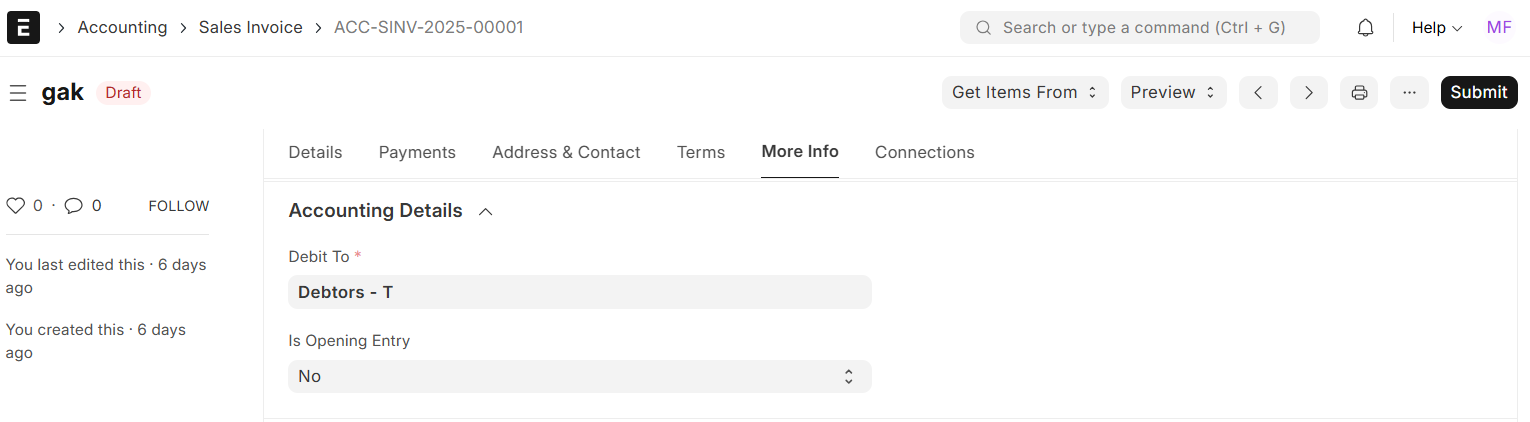The image size is (1530, 422).
Task: Open the three-dots more options menu
Action: point(1409,93)
